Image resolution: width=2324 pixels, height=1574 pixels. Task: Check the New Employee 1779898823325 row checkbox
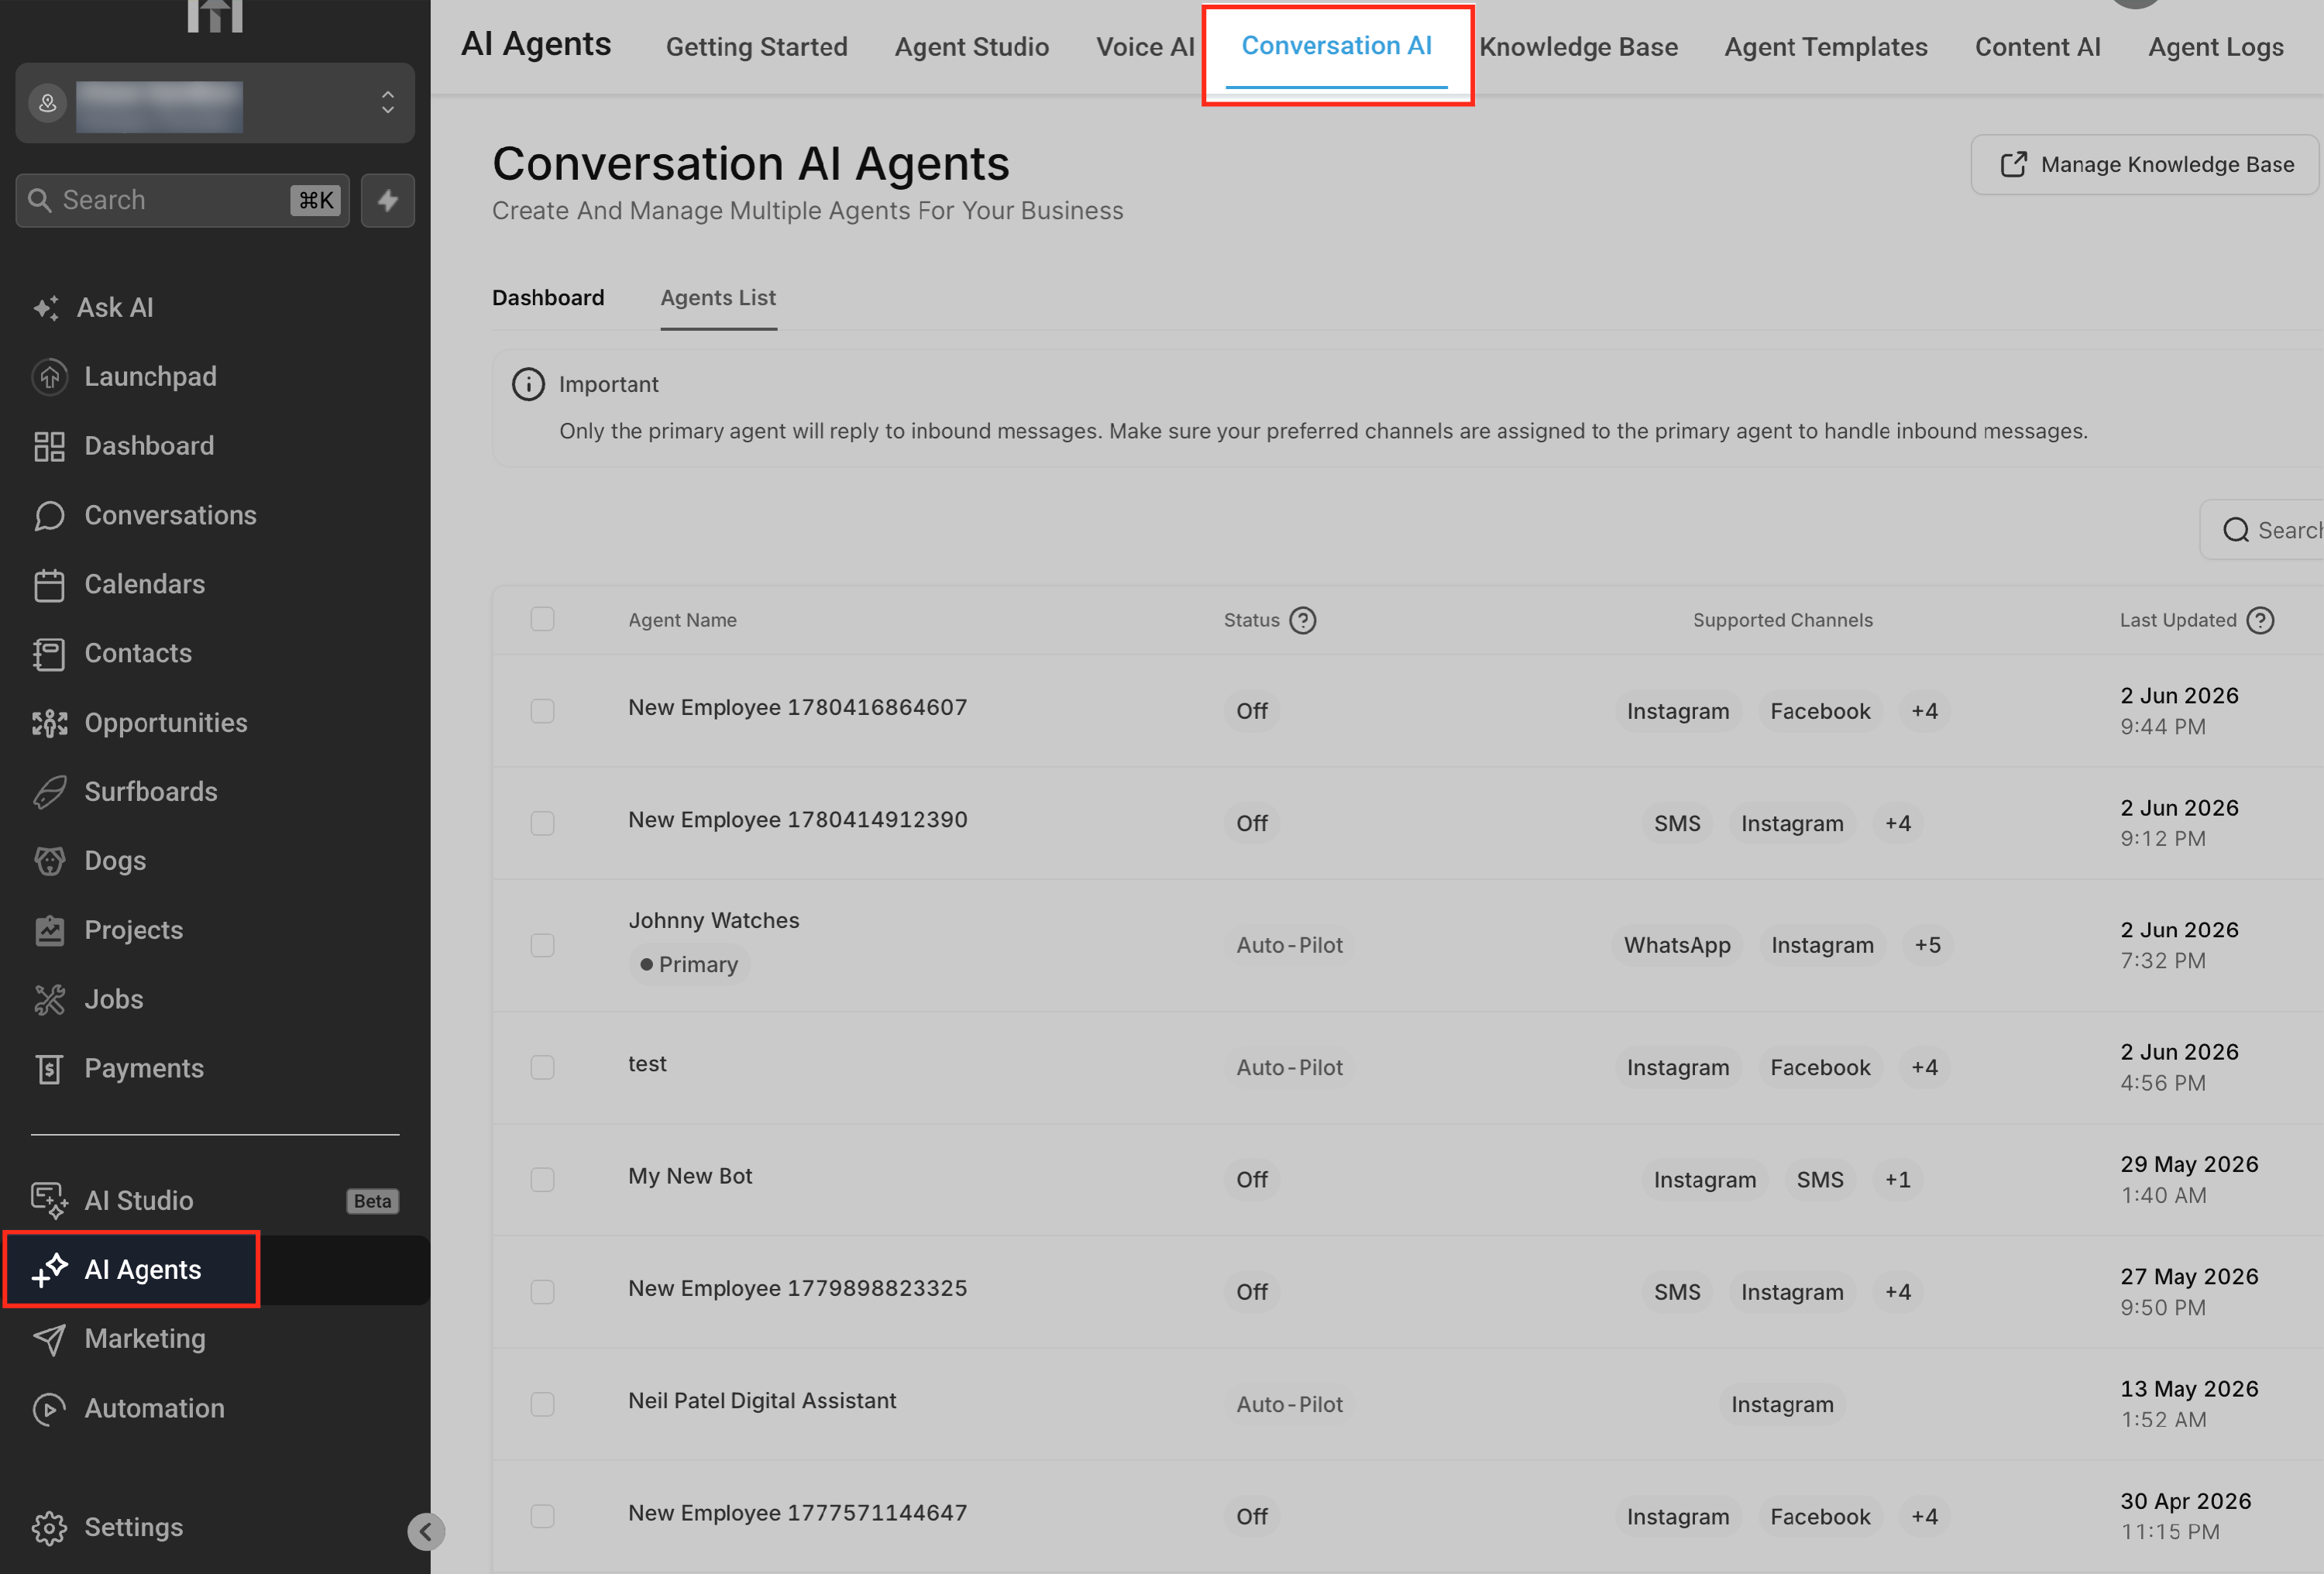pyautogui.click(x=542, y=1292)
